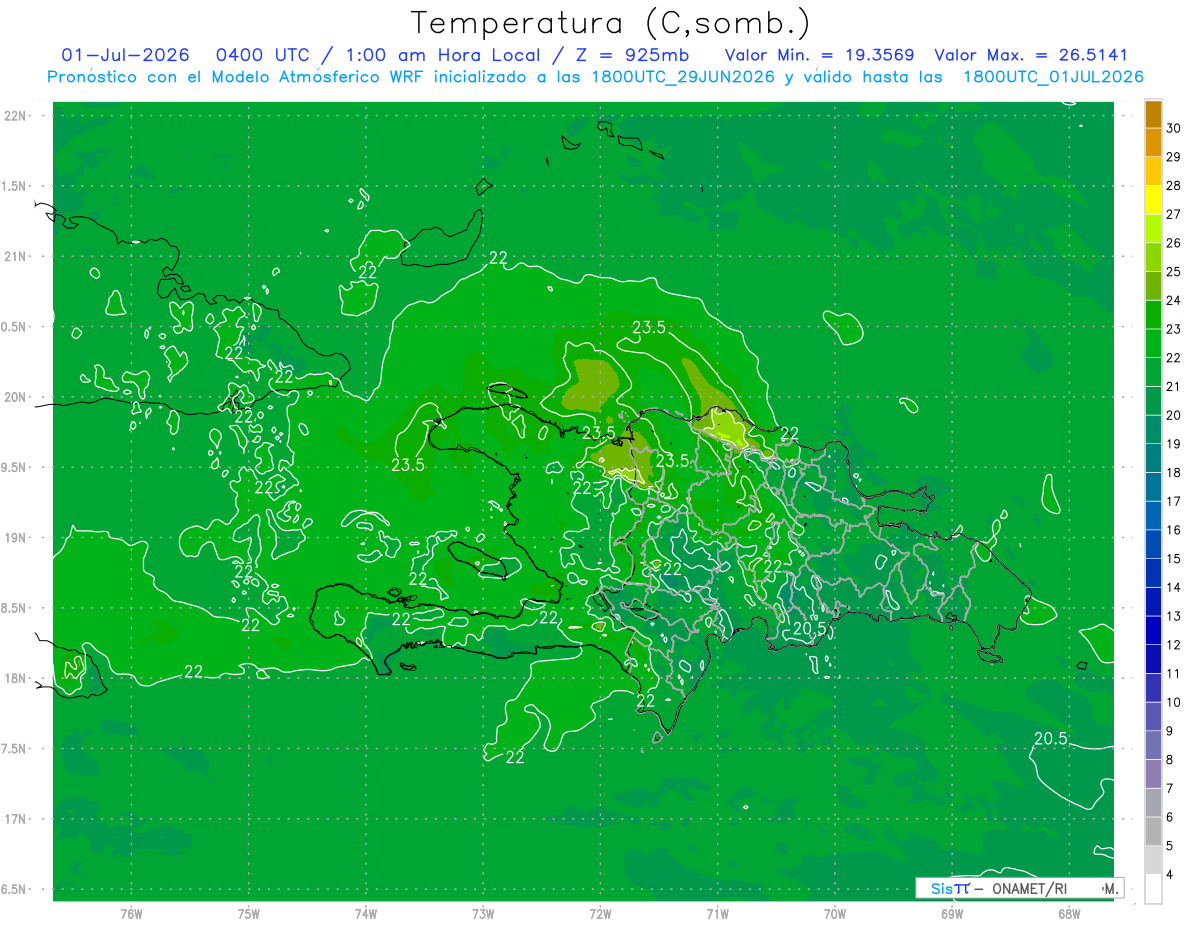Viewport: 1200px width, 927px height.
Task: Click the 23.5 contour label near 20.5N
Action: click(649, 327)
